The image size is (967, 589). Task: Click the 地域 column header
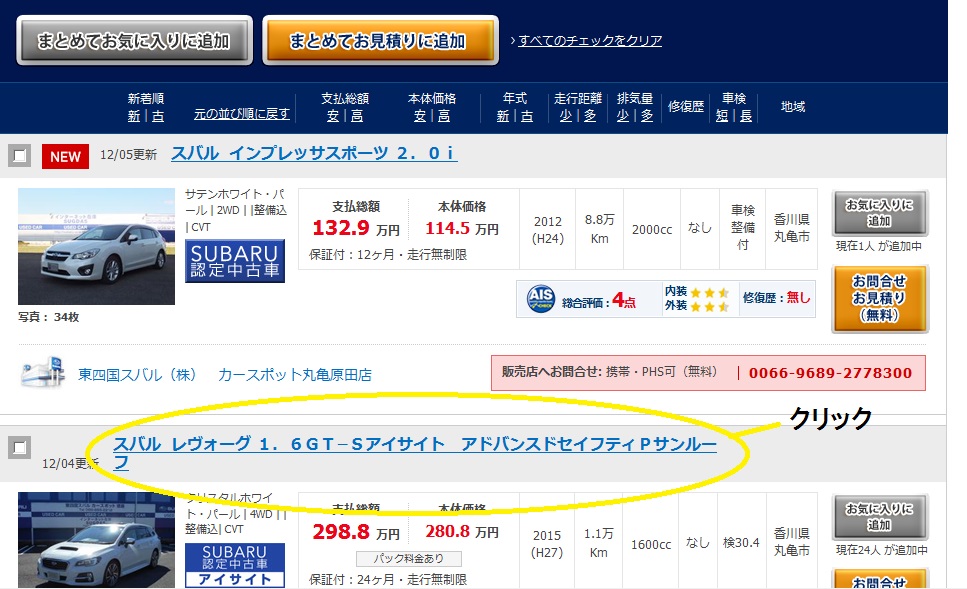pyautogui.click(x=793, y=107)
